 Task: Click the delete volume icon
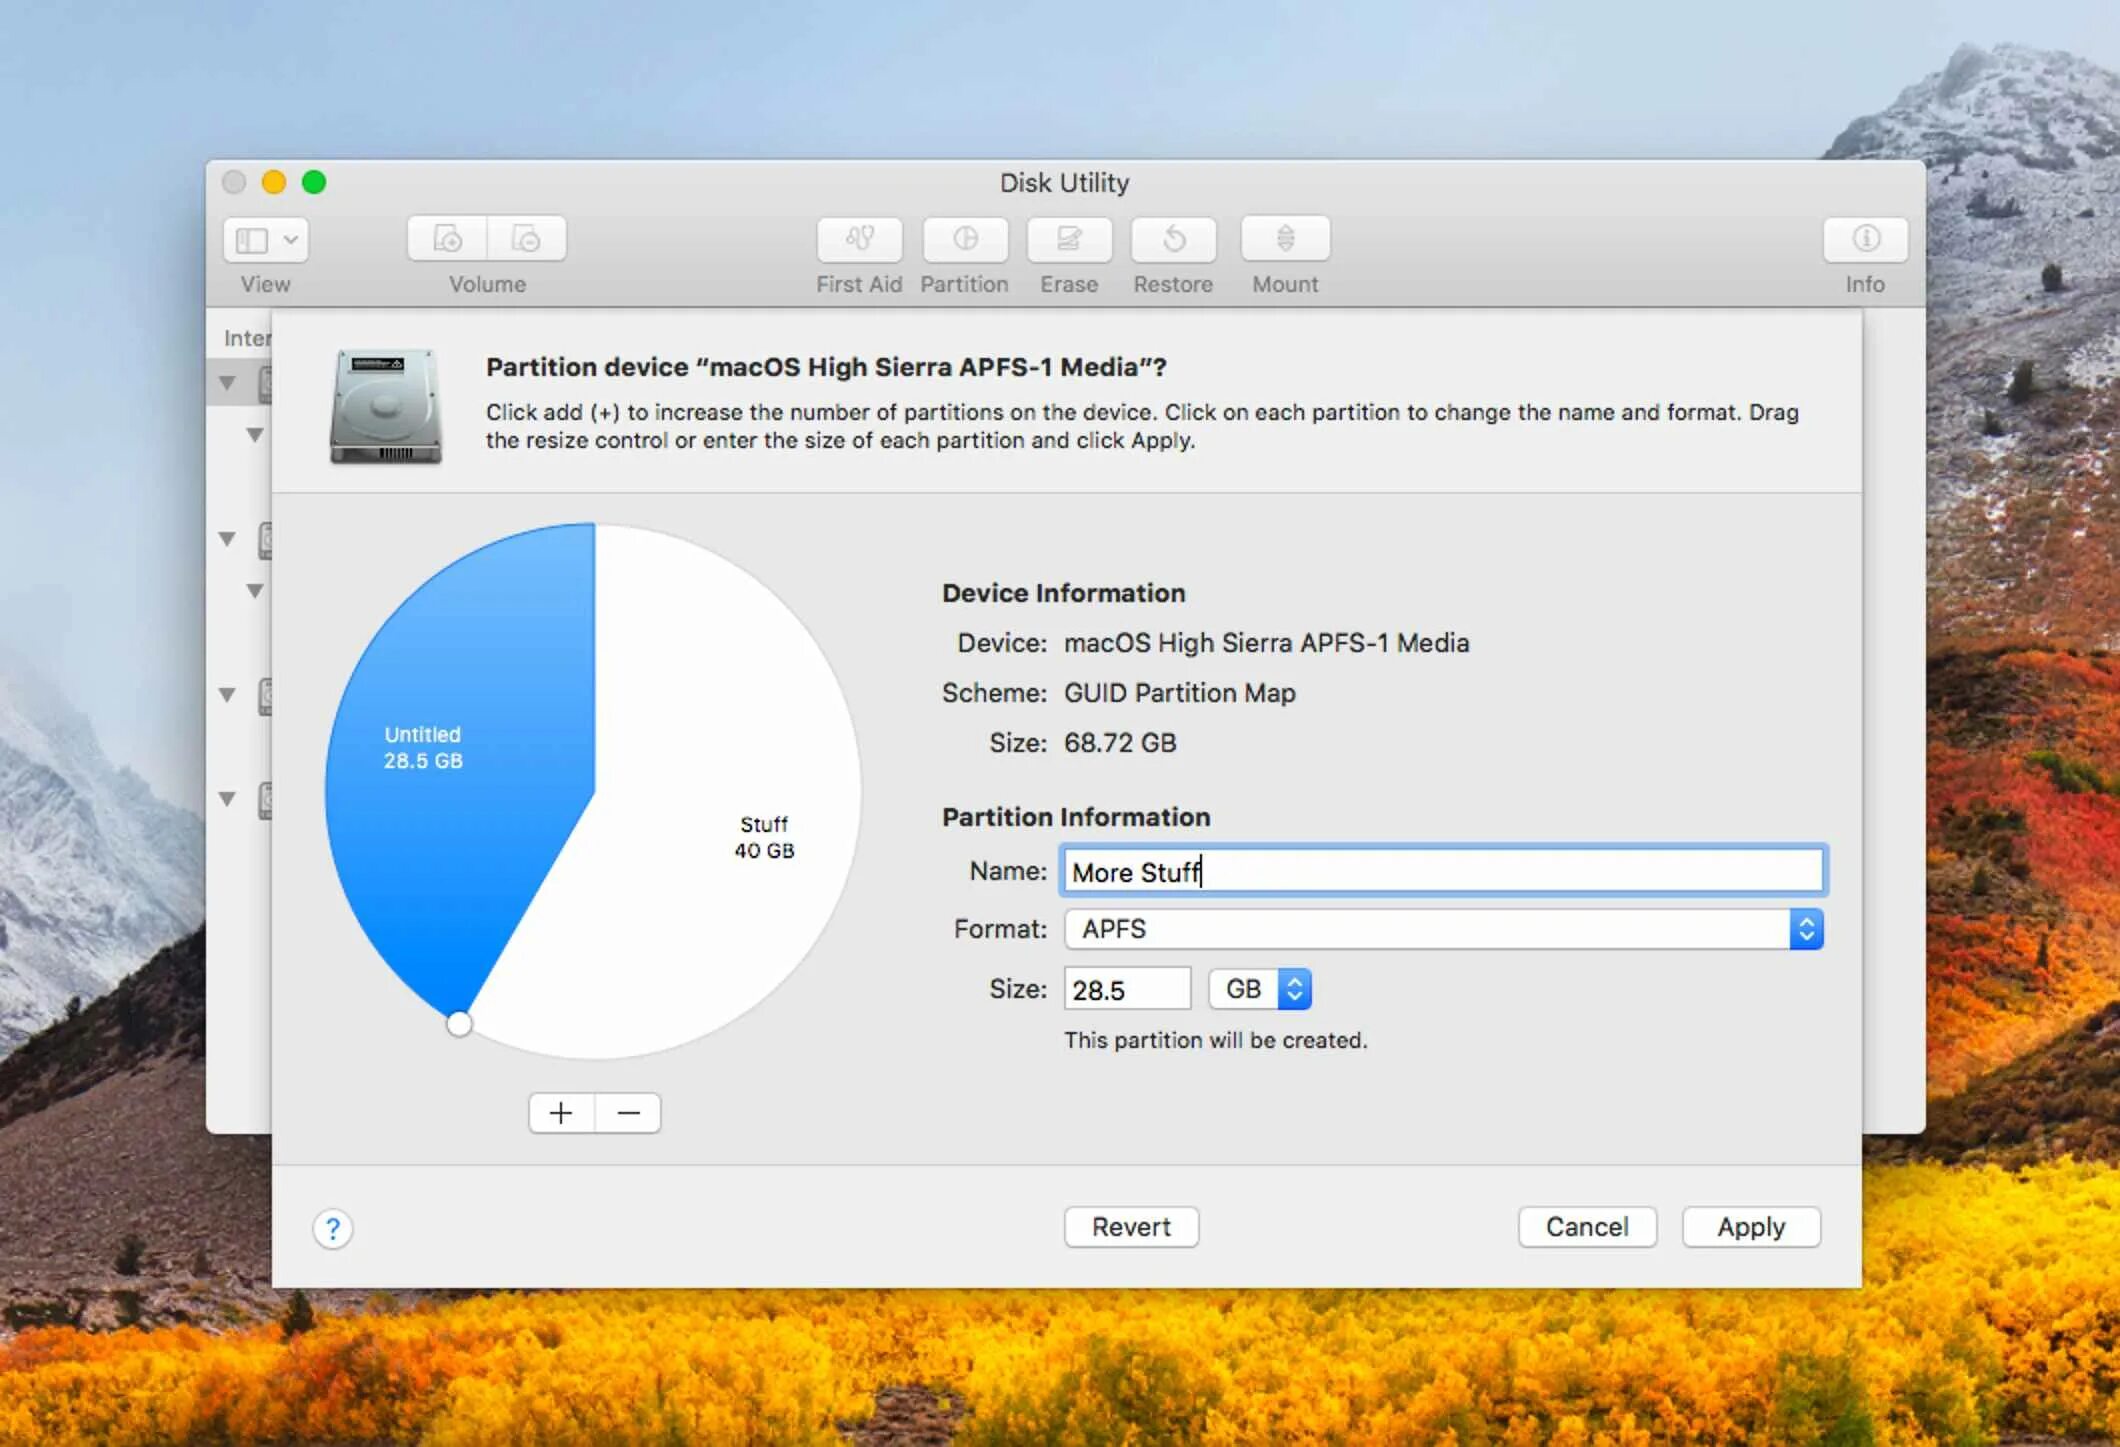point(526,239)
